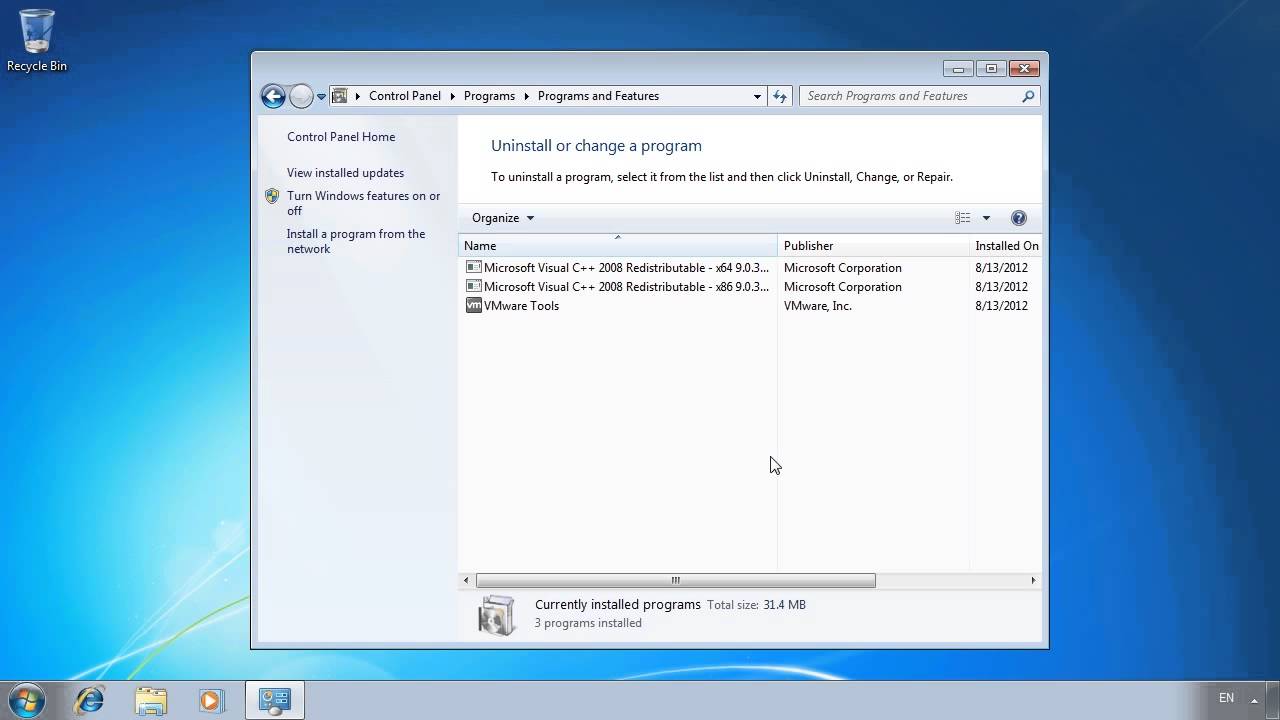Open the recent pages dropdown arrow

321,97
